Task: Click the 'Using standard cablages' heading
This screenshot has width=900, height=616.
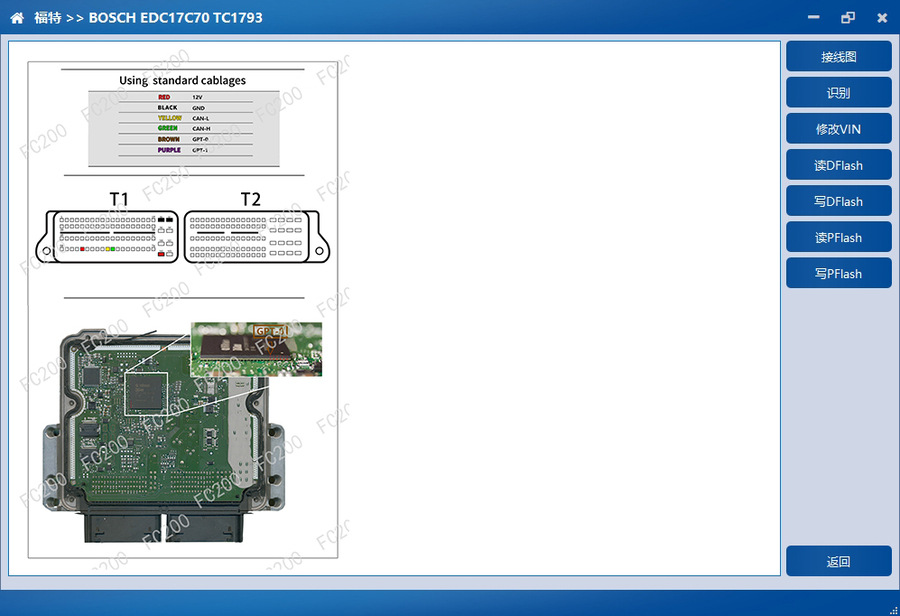Action: 183,80
